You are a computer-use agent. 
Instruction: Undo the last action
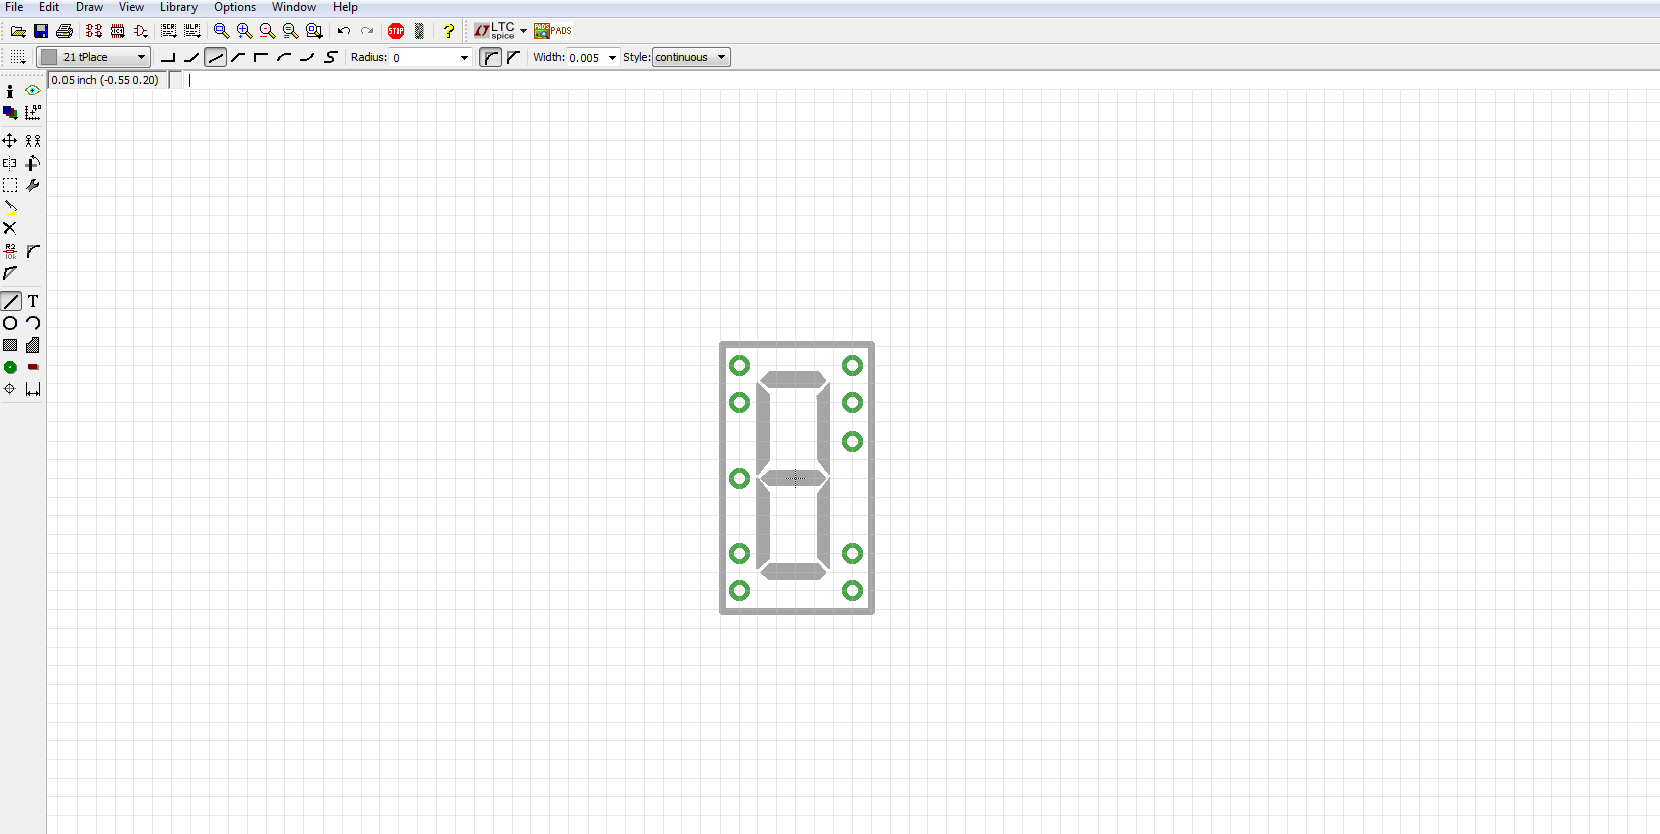(x=344, y=31)
